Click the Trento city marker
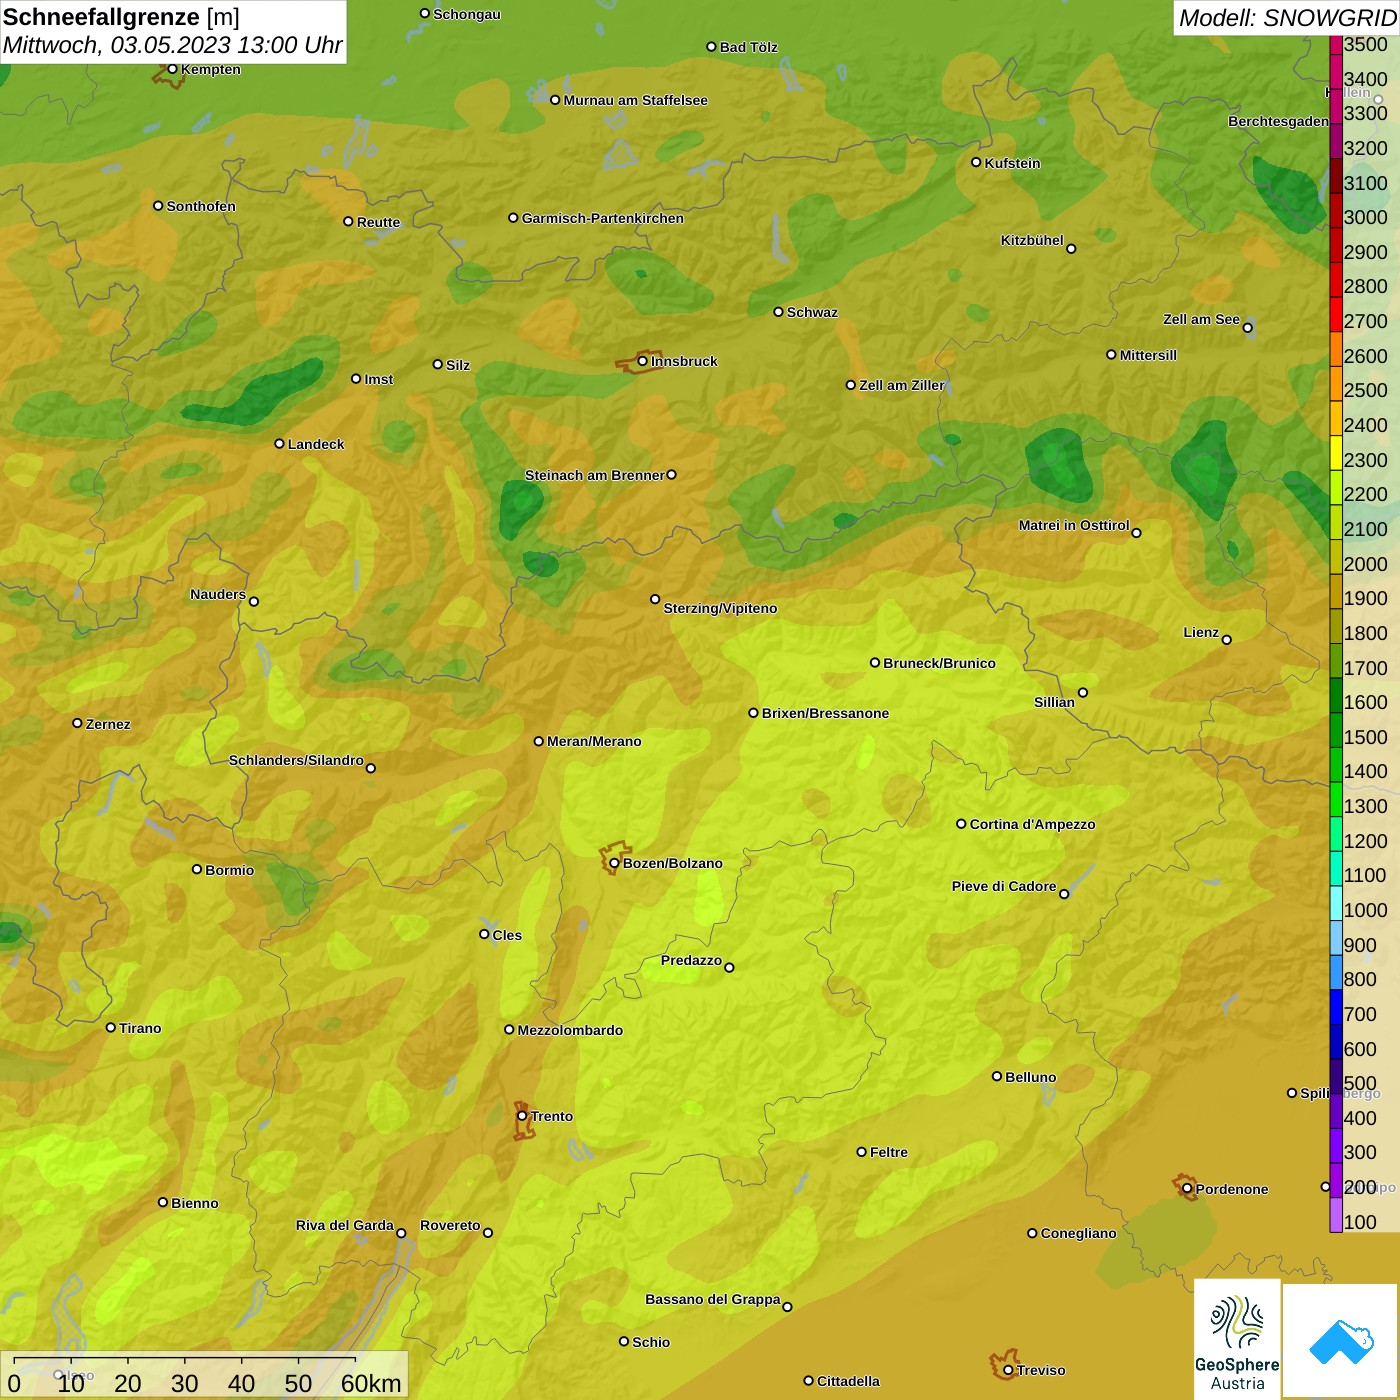The height and width of the screenshot is (1400, 1400). coord(522,1116)
